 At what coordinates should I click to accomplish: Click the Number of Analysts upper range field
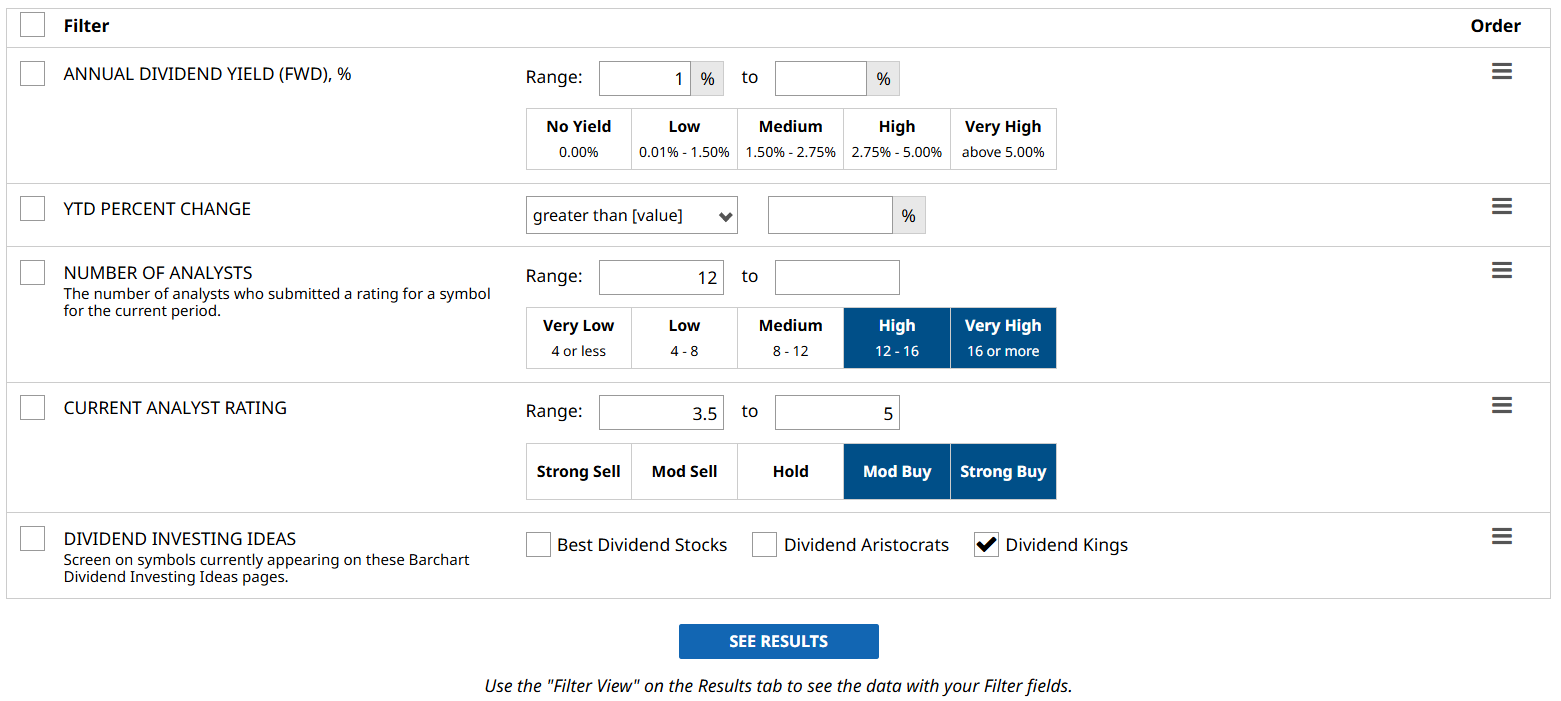pyautogui.click(x=836, y=277)
